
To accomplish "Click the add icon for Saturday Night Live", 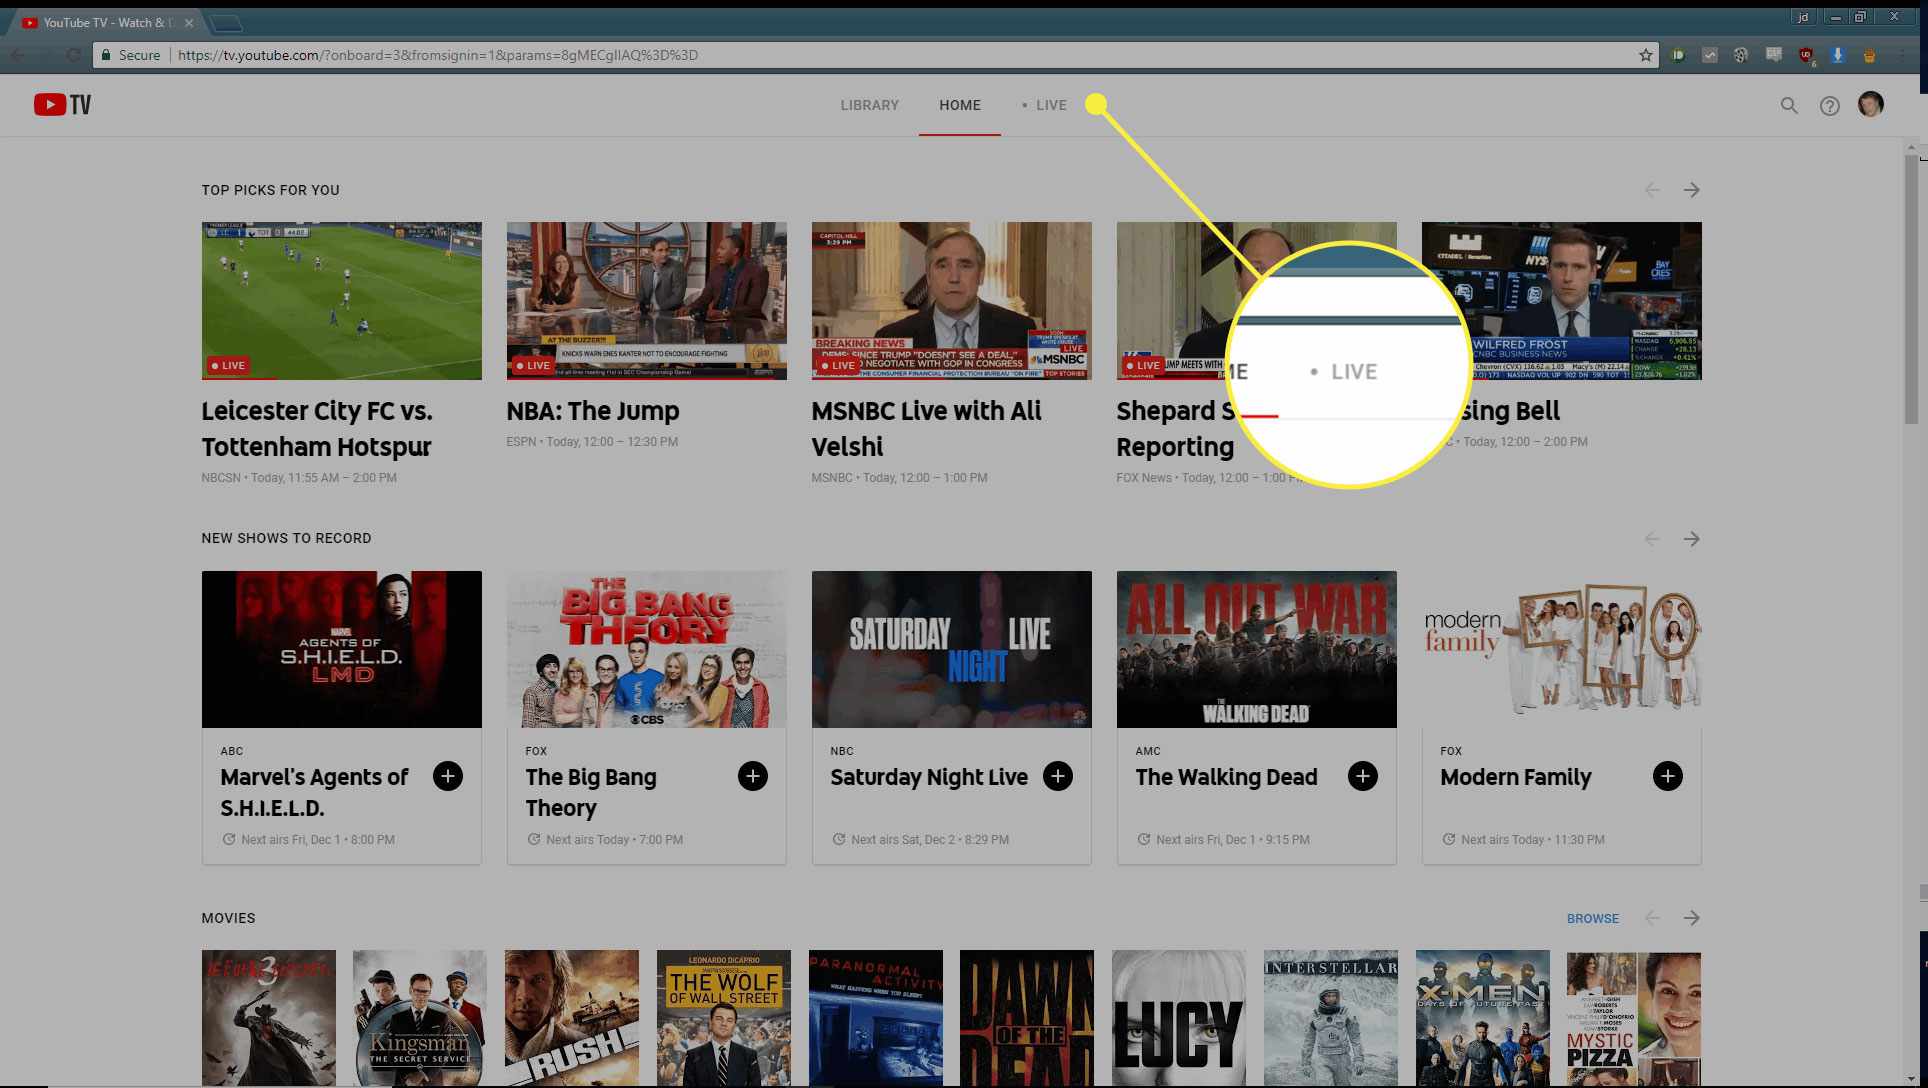I will coord(1059,777).
